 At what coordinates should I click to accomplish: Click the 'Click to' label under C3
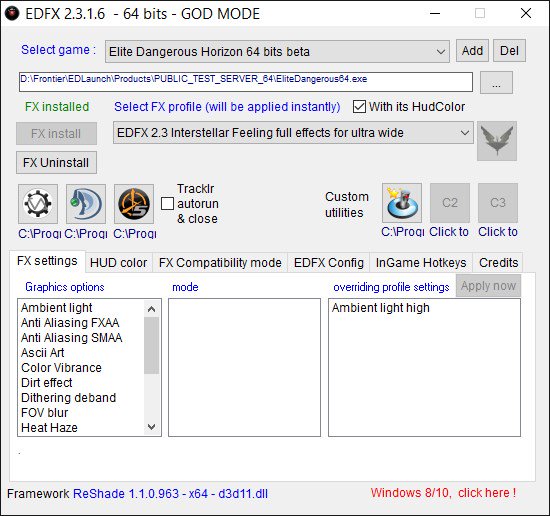(498, 232)
